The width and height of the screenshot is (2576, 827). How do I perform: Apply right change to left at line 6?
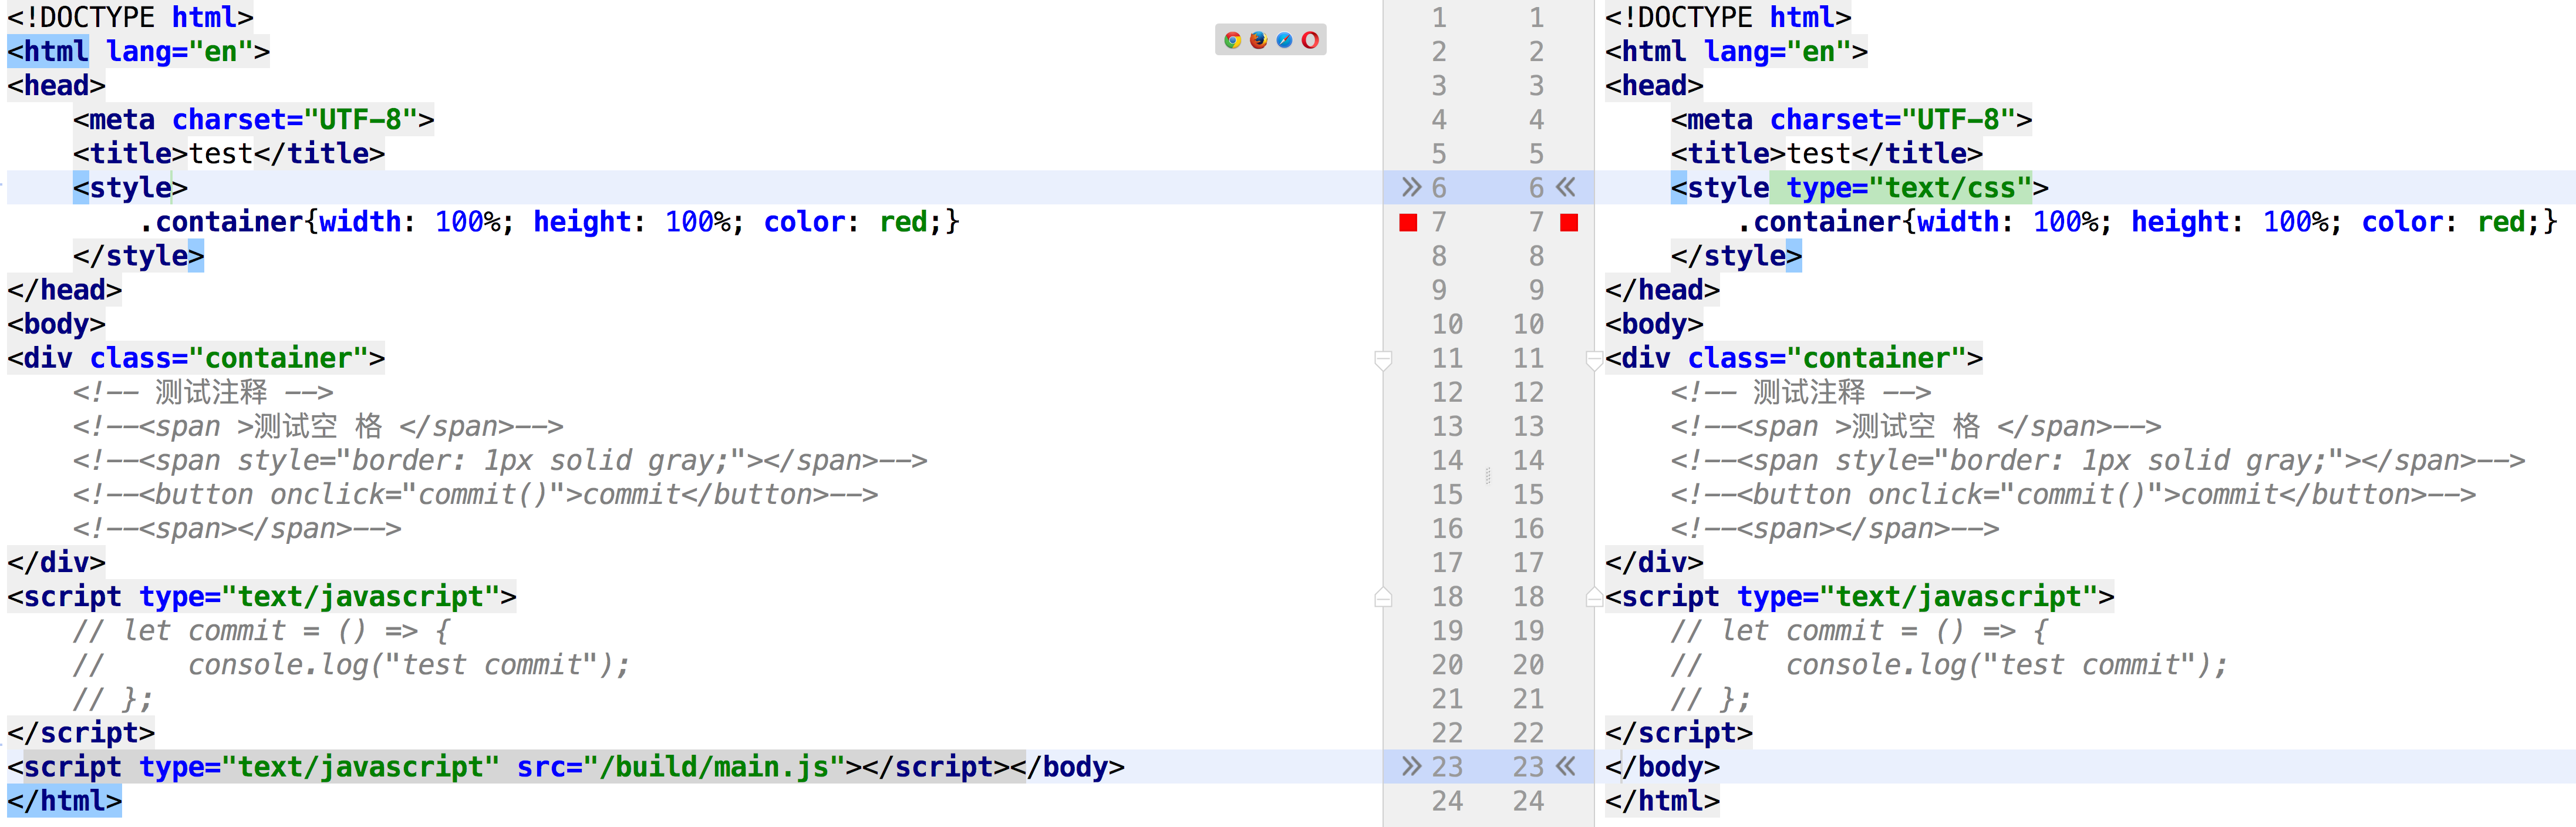pos(1566,187)
